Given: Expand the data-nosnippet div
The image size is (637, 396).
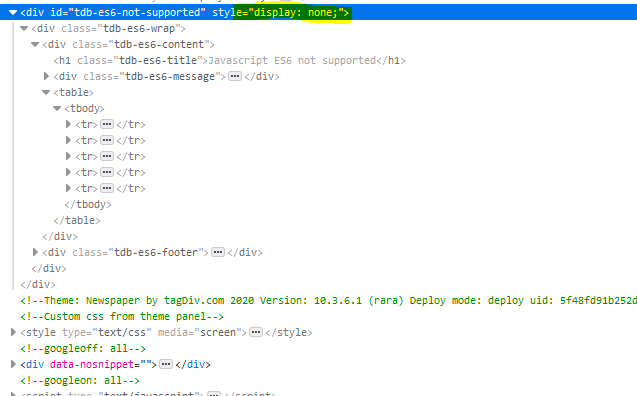Looking at the screenshot, I should point(13,364).
